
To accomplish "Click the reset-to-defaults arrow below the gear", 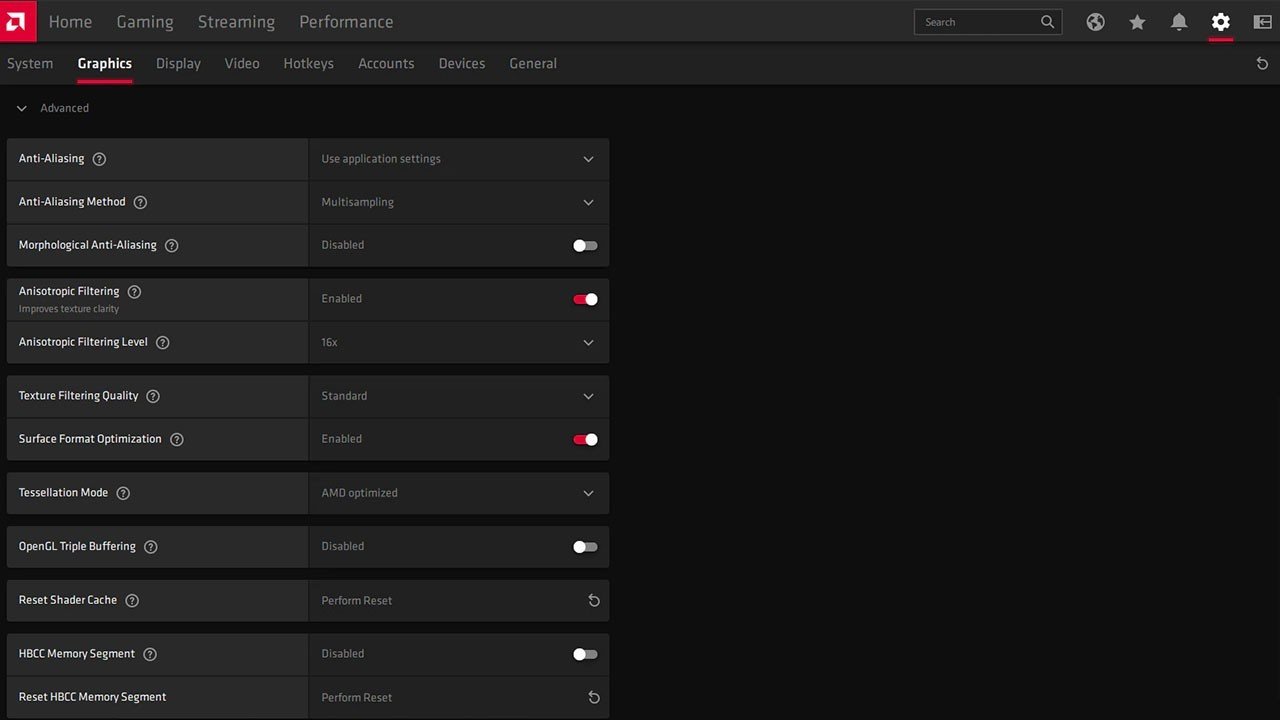I will pyautogui.click(x=1262, y=64).
